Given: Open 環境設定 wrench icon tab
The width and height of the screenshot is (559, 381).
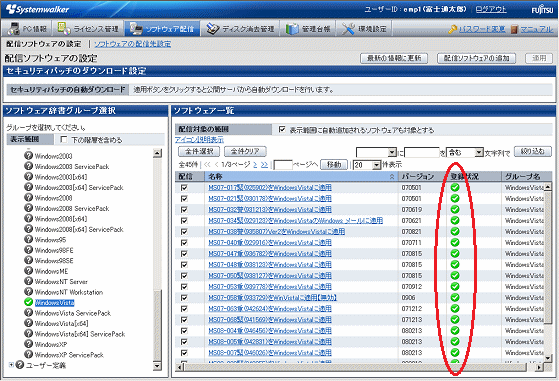Looking at the screenshot, I should [x=348, y=29].
